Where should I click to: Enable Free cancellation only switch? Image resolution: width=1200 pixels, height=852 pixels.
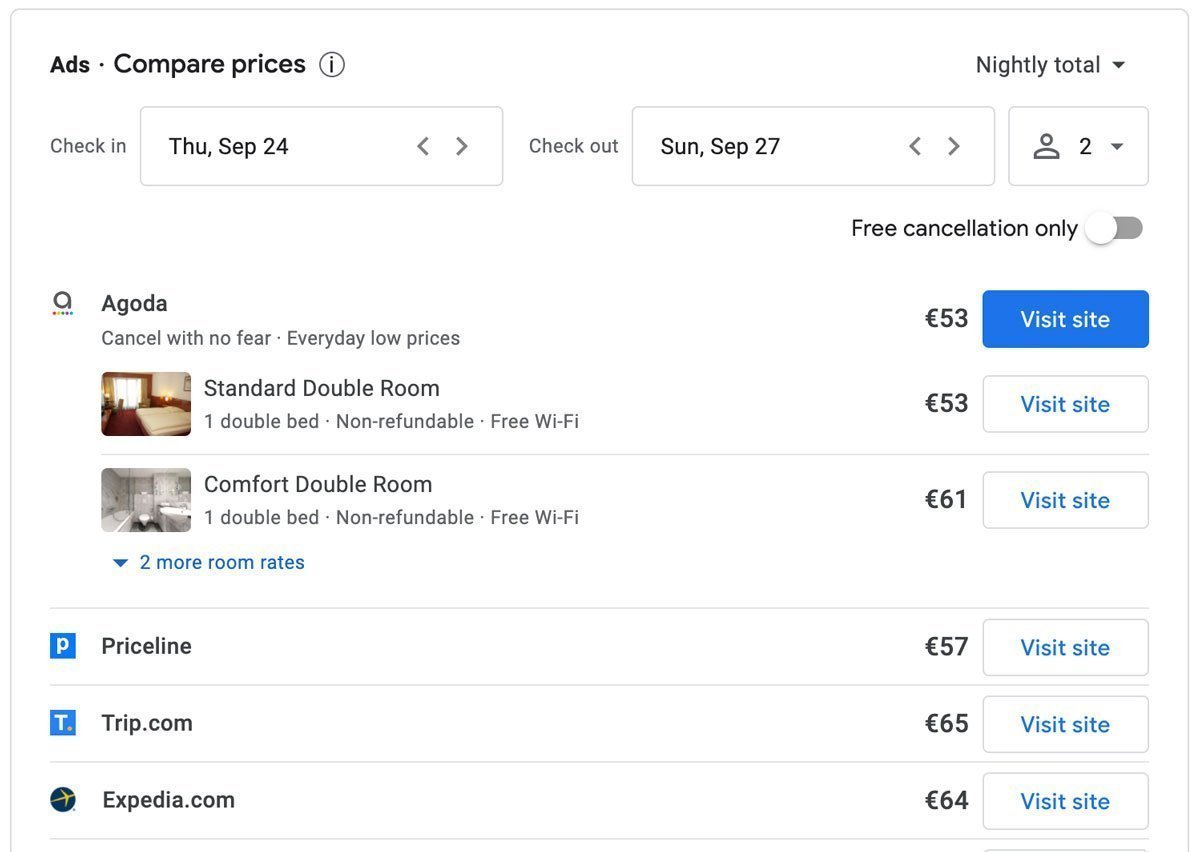(1115, 229)
